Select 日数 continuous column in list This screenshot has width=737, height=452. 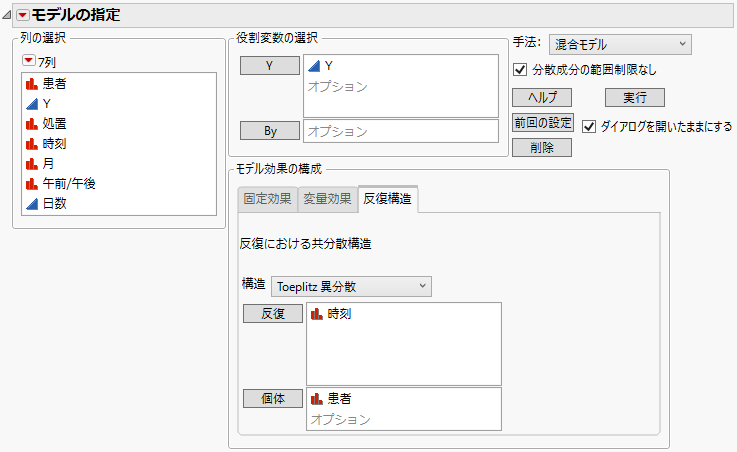pos(55,203)
